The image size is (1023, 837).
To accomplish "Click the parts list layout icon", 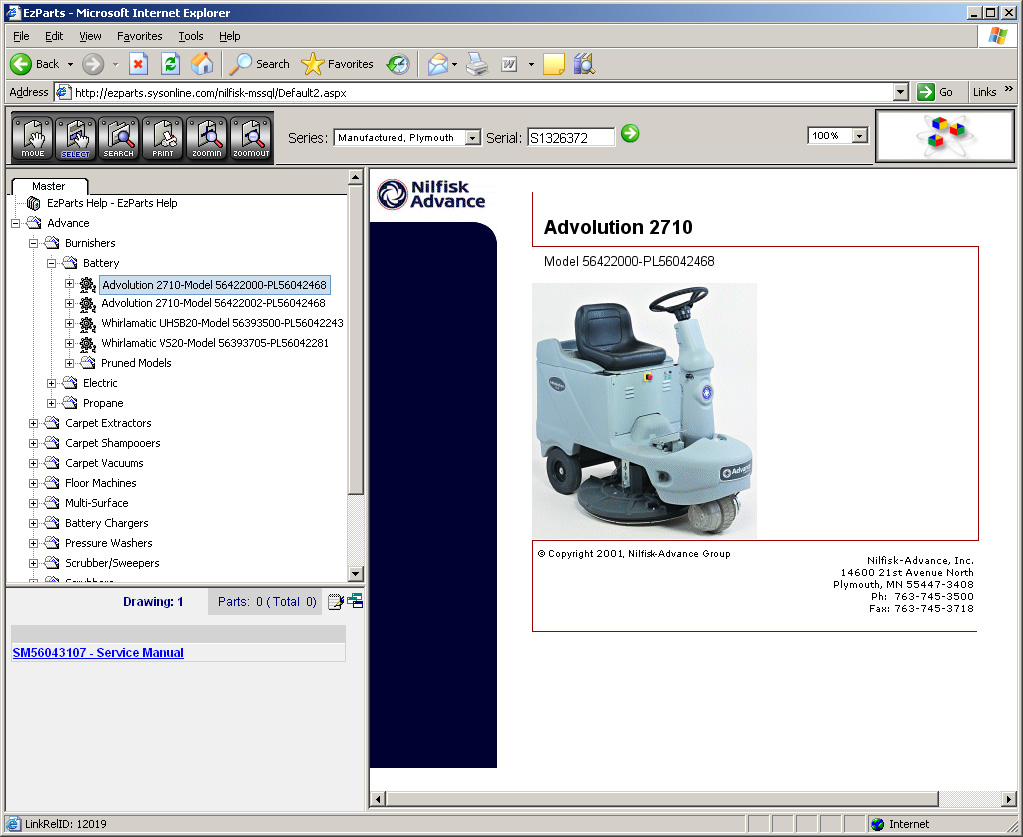I will click(355, 601).
